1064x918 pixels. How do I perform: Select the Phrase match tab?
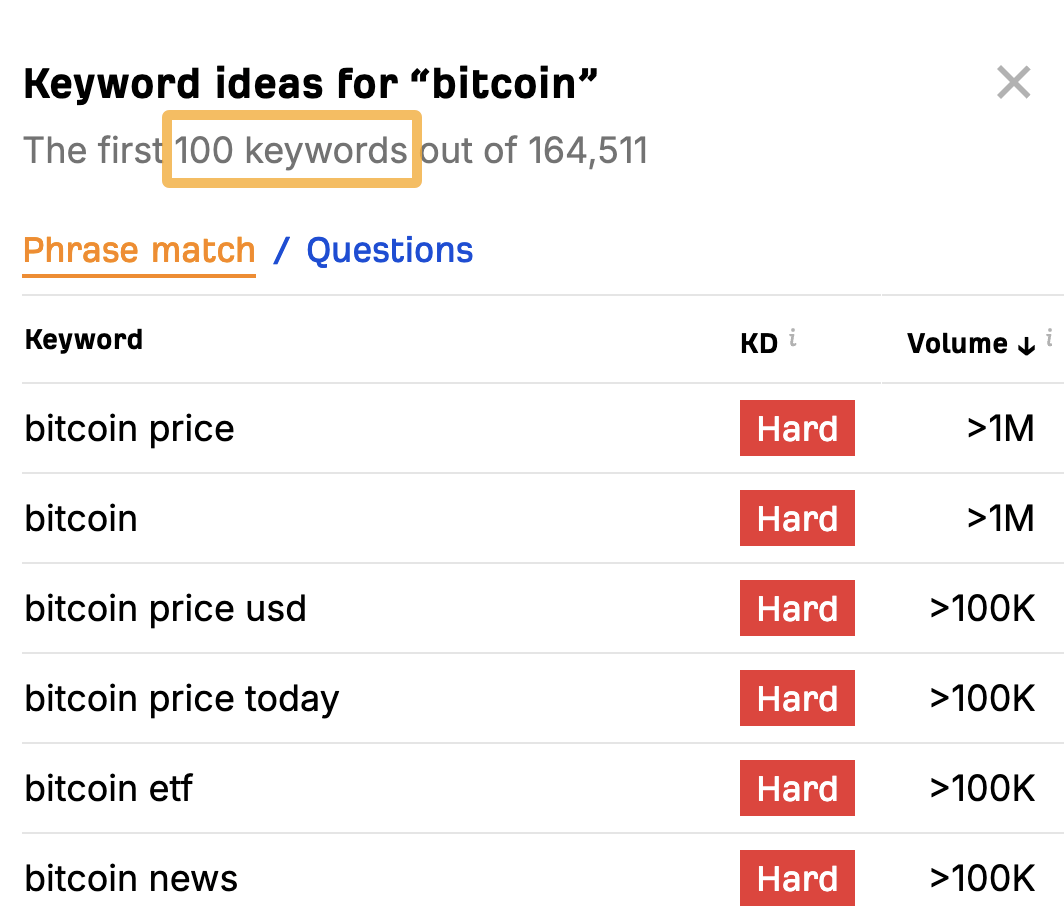click(139, 250)
